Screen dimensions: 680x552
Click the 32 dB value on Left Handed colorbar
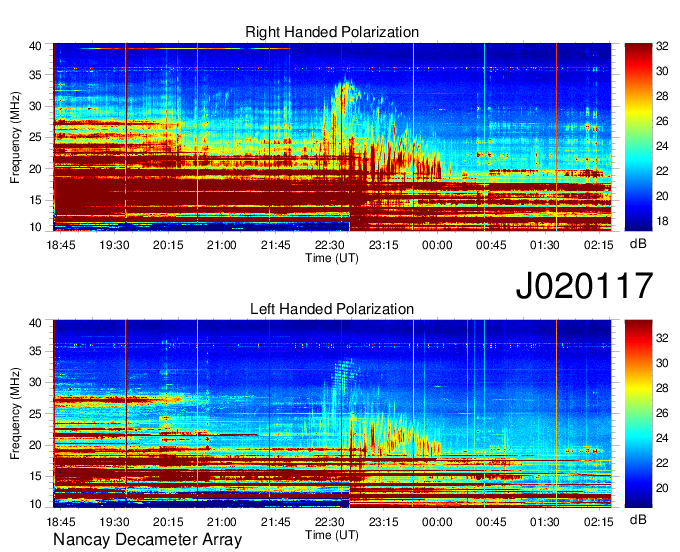click(662, 338)
